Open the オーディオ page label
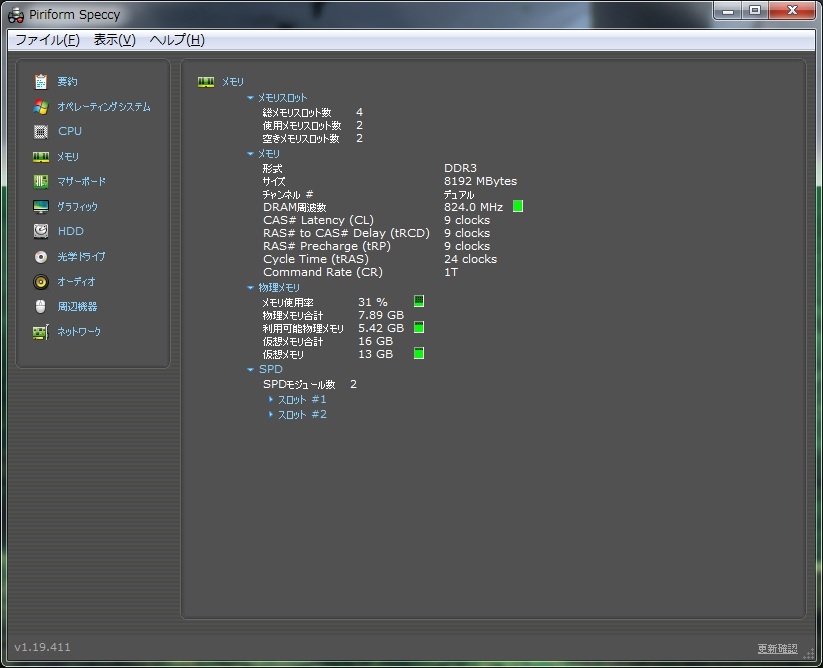The width and height of the screenshot is (823, 668). coord(77,282)
